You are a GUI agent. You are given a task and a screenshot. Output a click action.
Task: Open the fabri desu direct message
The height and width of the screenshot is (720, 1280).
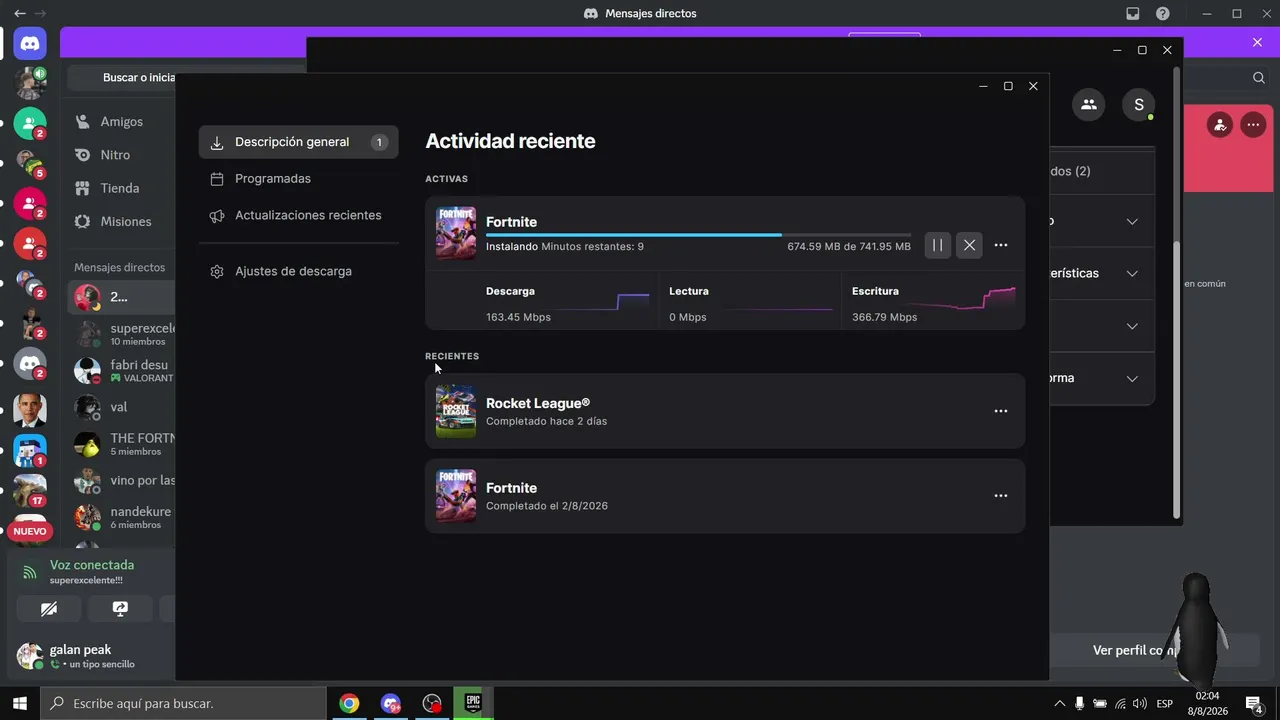pos(121,370)
